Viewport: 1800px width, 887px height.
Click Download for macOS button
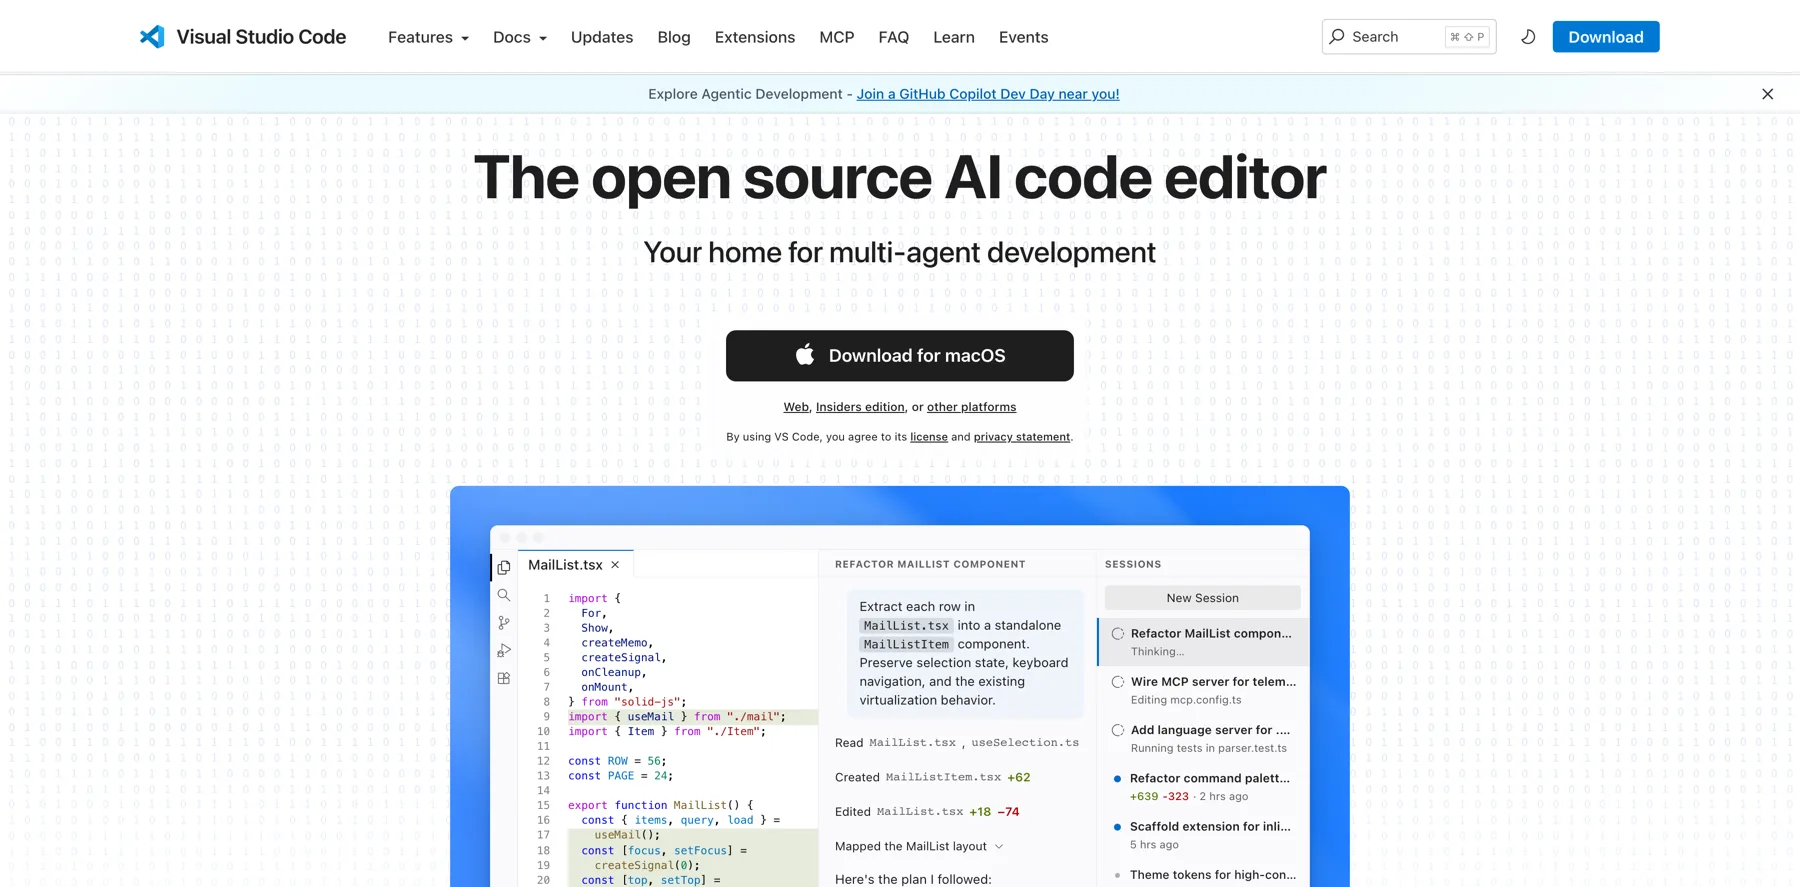pyautogui.click(x=900, y=356)
